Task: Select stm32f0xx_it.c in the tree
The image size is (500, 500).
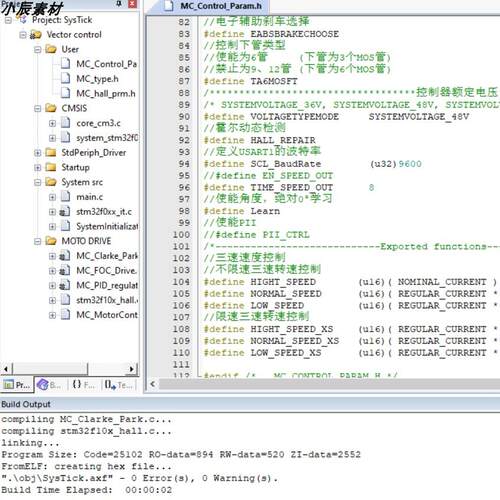Action: 104,211
